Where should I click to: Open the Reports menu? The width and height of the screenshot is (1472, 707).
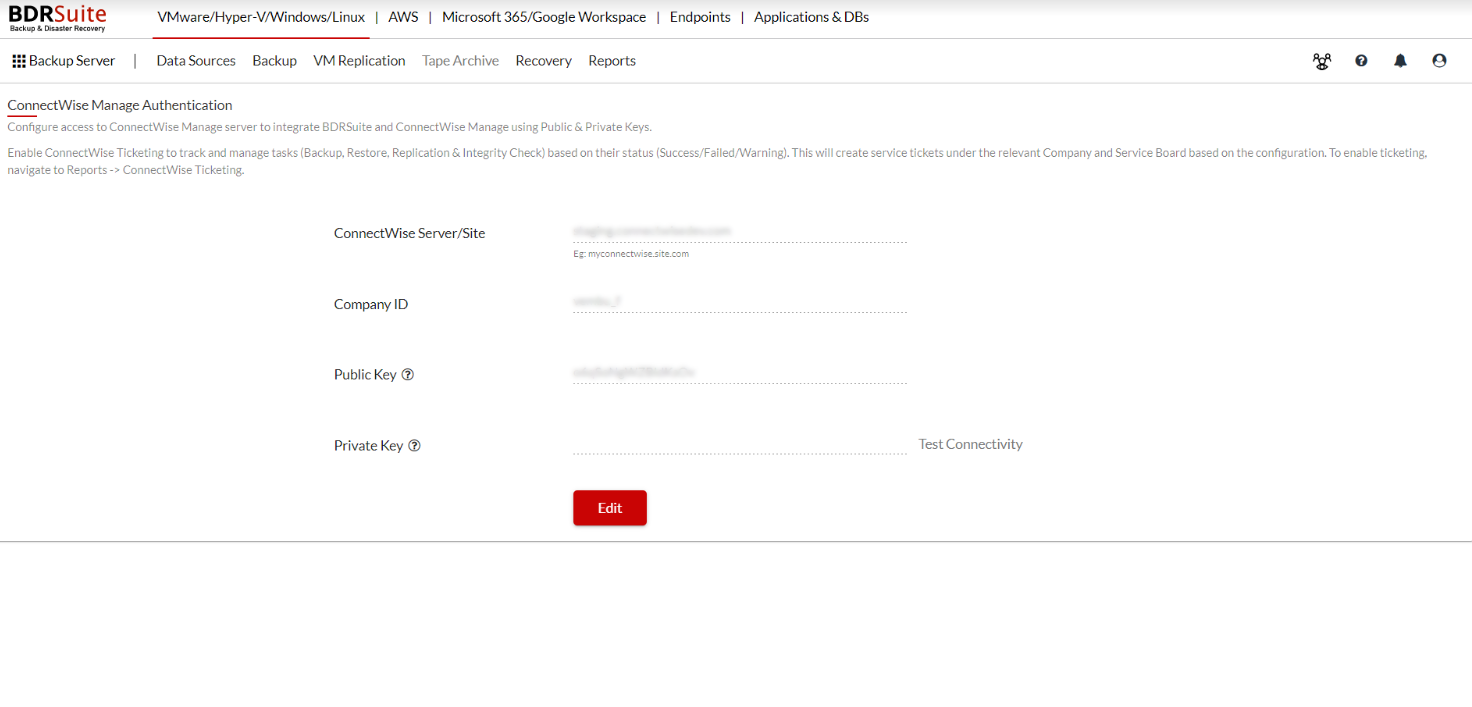coord(612,61)
